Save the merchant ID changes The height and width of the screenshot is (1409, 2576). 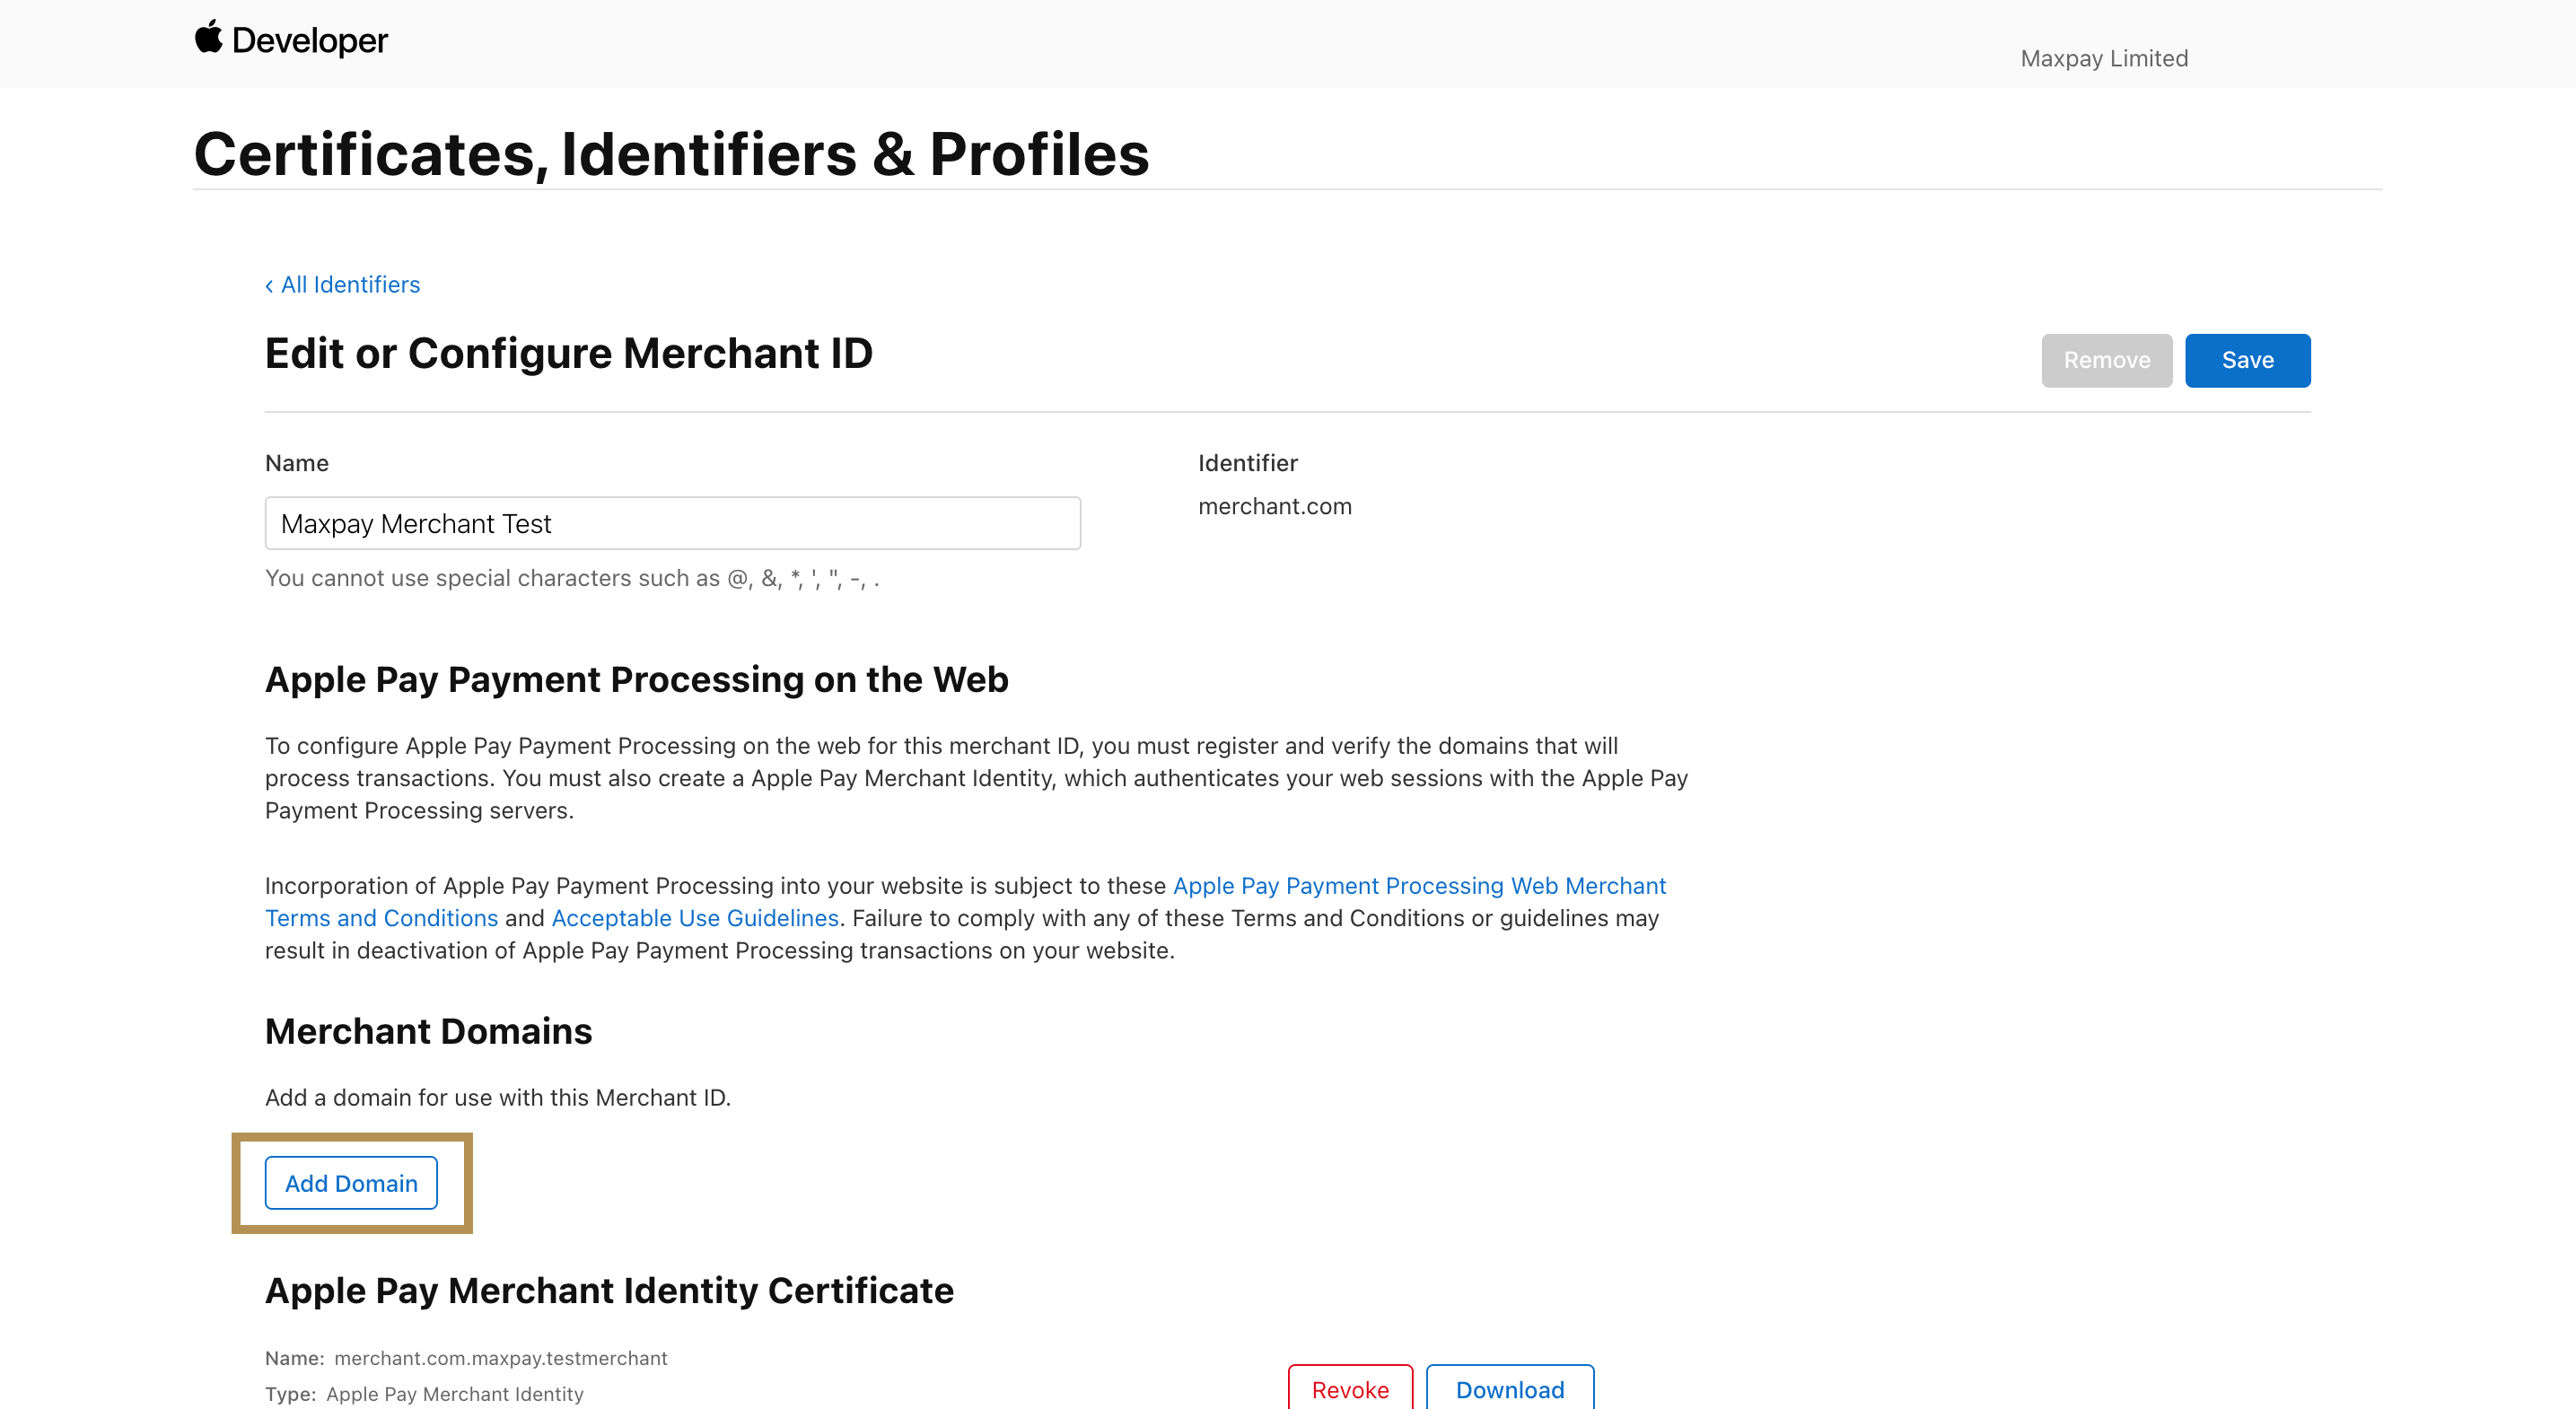[2246, 360]
